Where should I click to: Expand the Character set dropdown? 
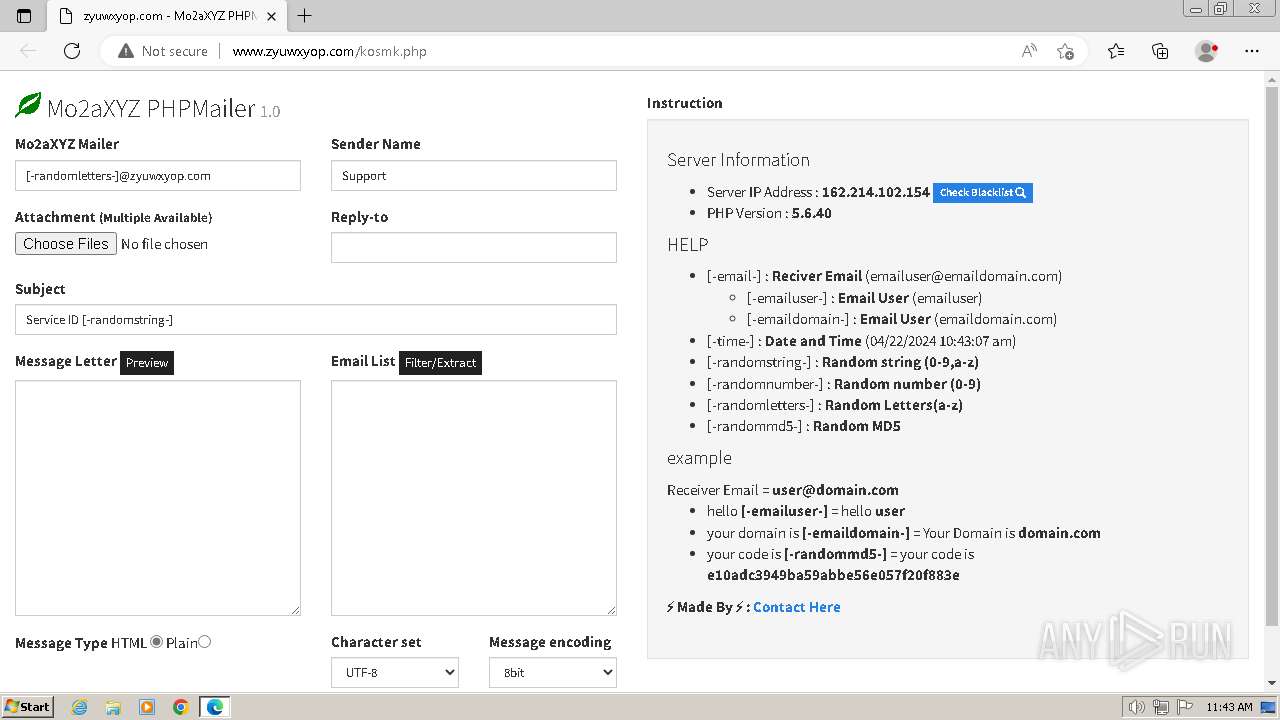coord(395,673)
